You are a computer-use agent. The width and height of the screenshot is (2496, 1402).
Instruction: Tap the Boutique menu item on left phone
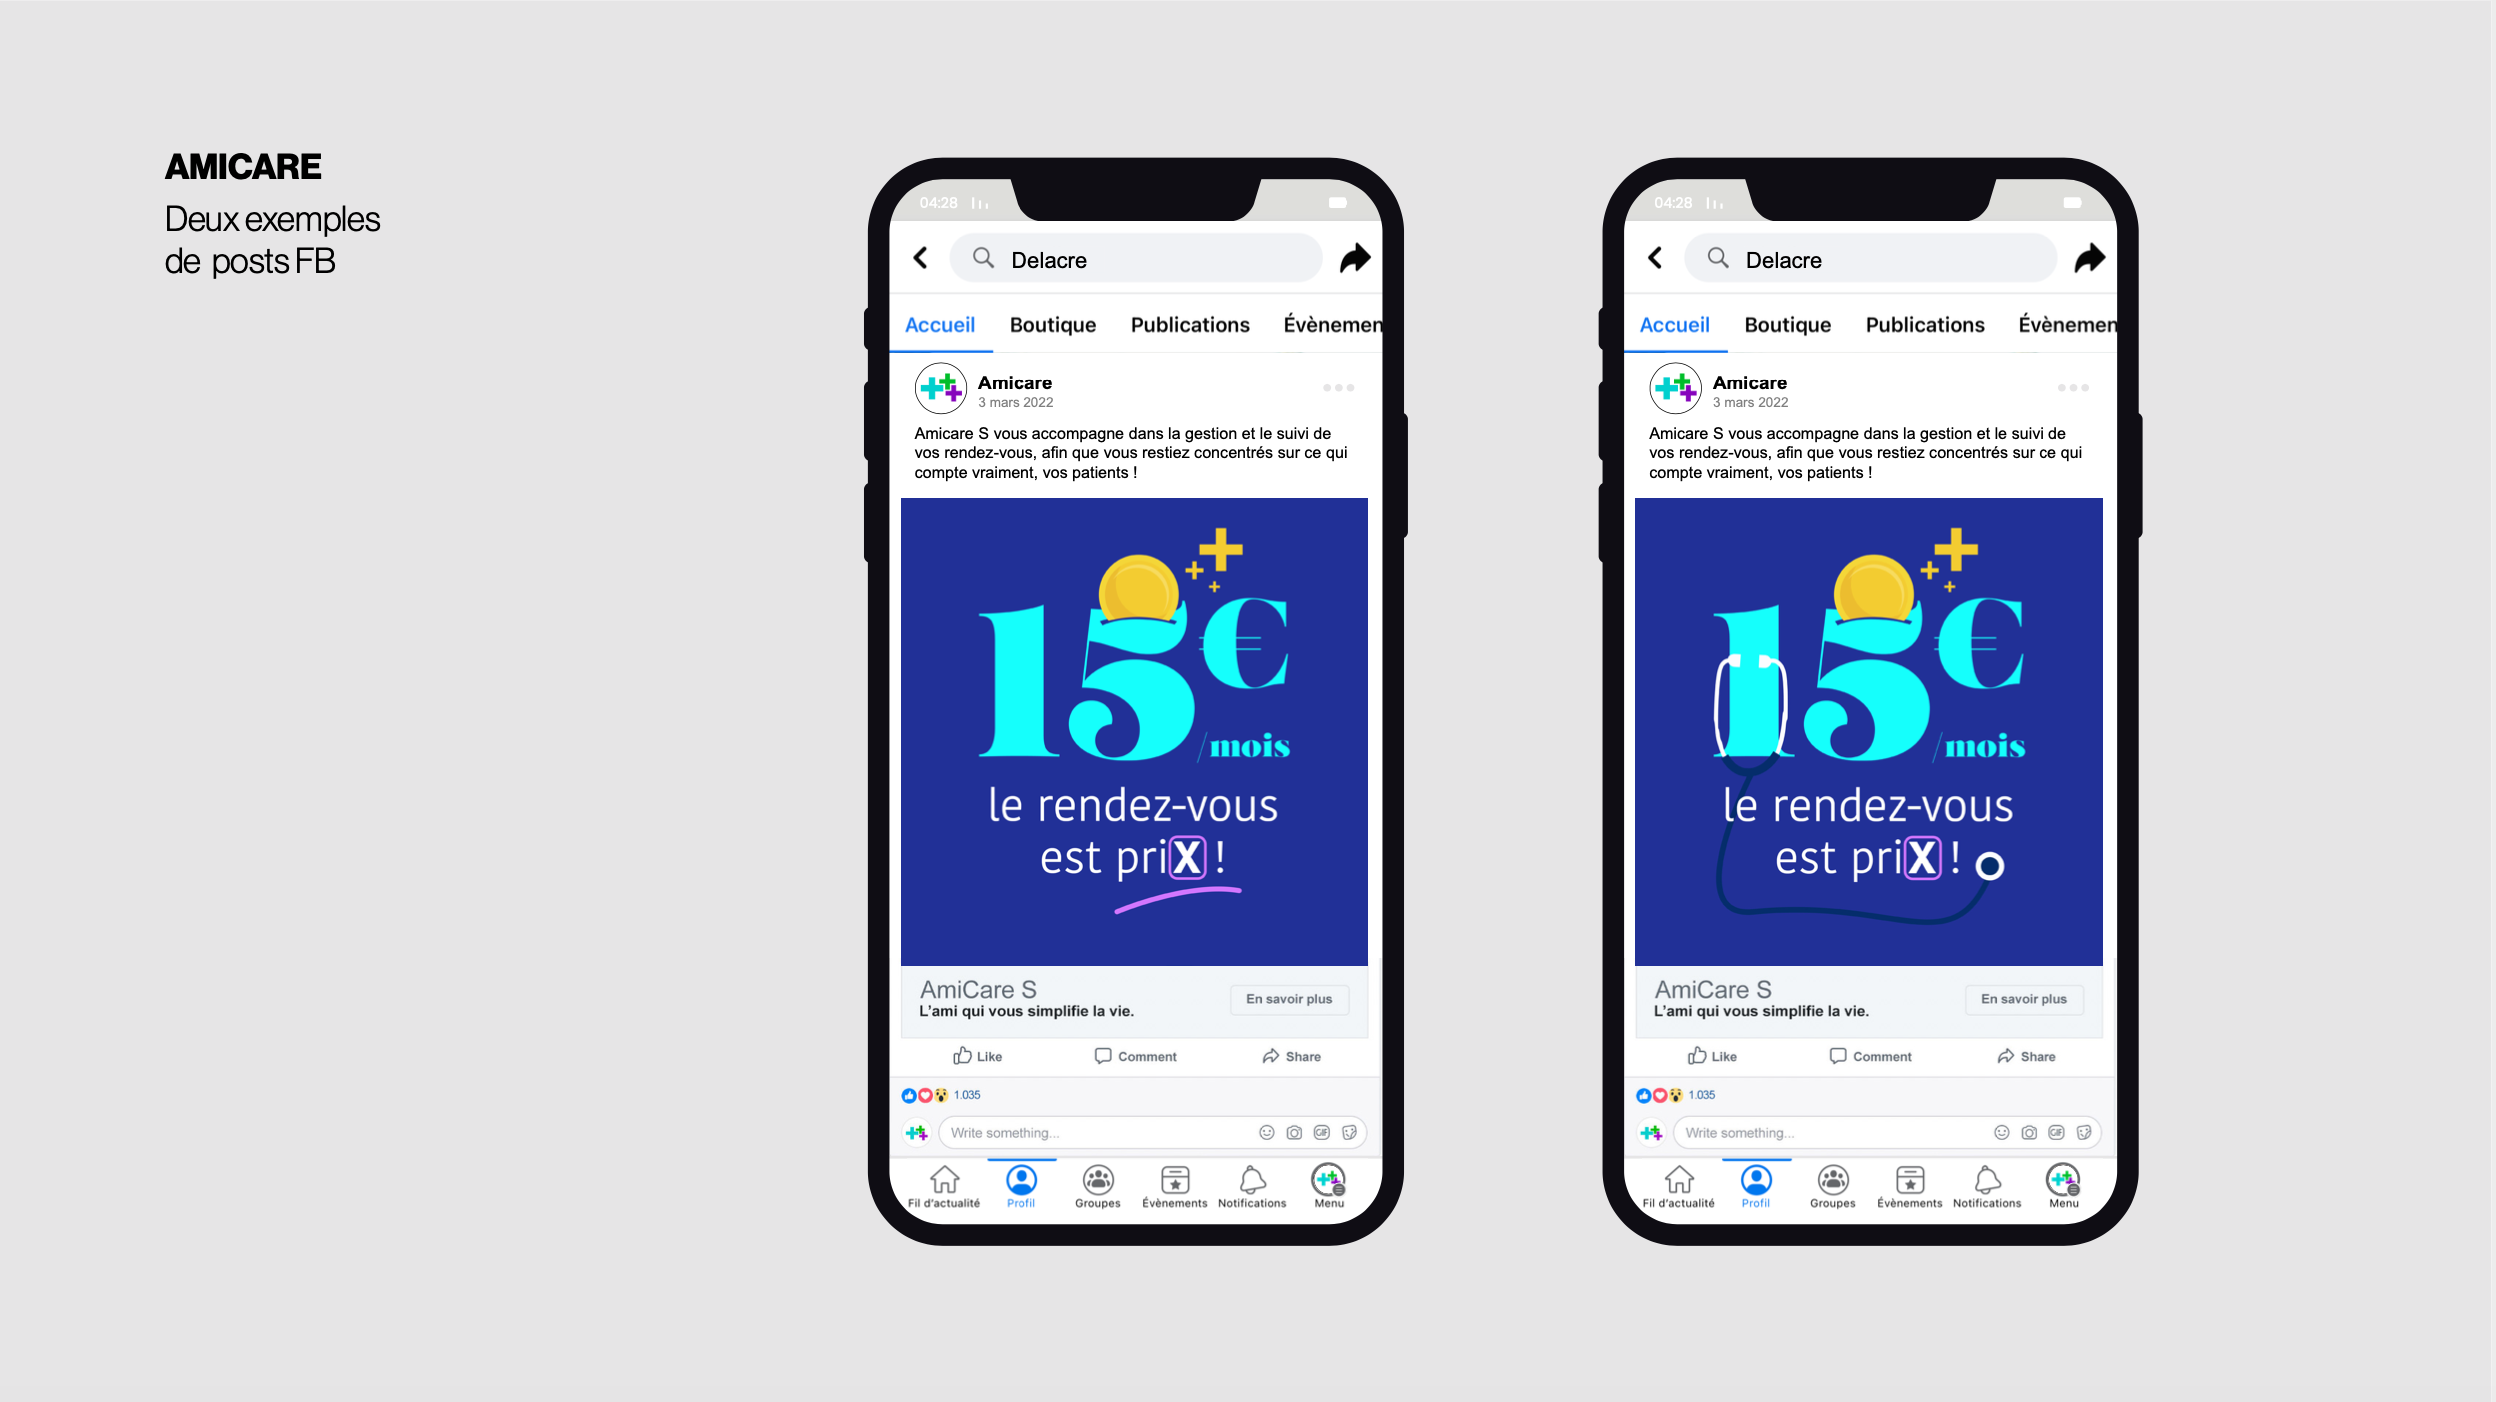[1051, 324]
